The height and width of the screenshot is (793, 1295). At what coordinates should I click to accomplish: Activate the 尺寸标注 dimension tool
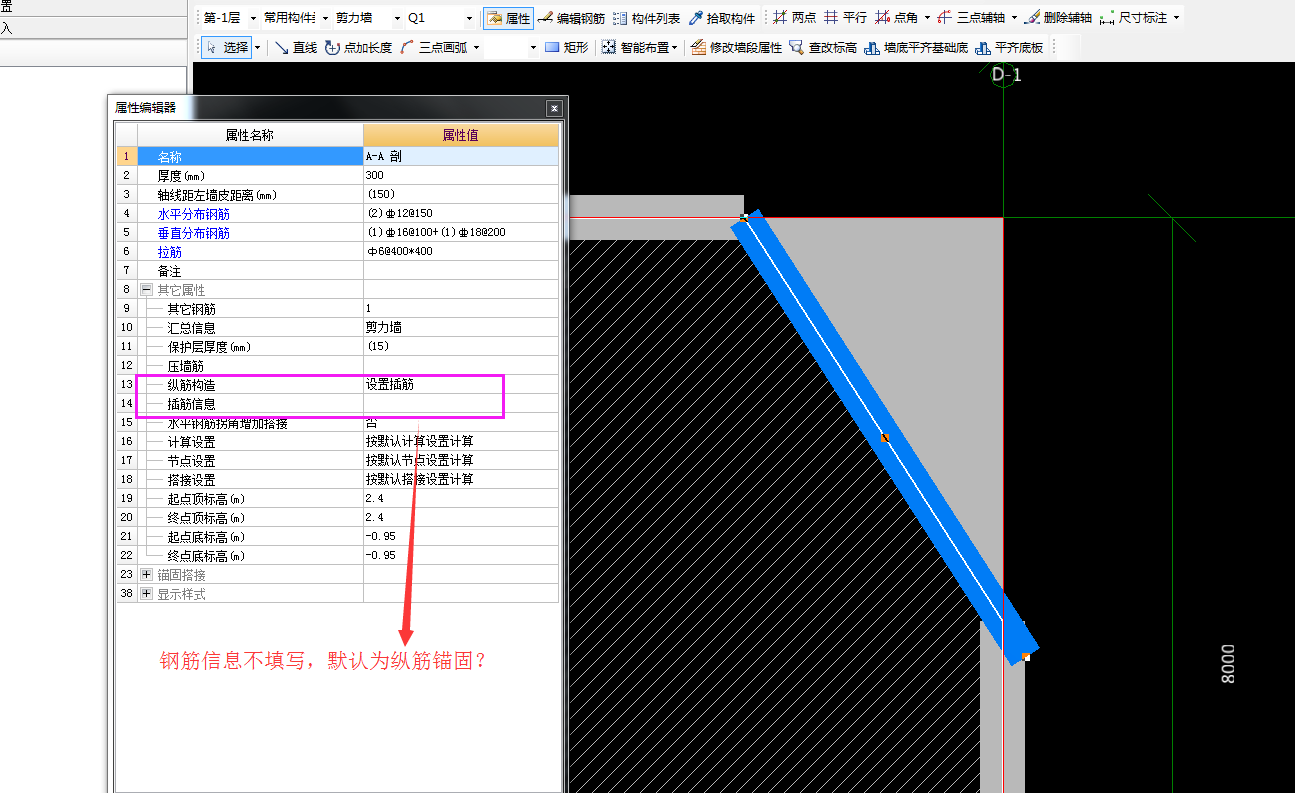[x=1134, y=18]
